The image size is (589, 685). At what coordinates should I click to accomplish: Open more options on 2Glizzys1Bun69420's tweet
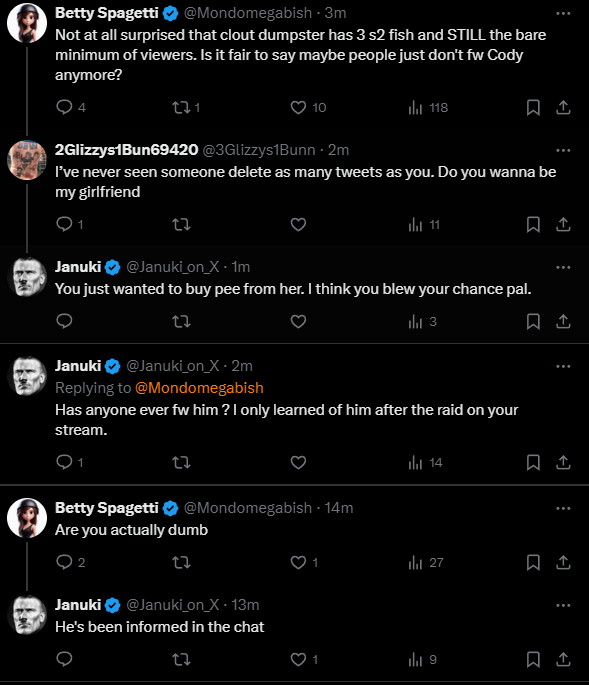(563, 150)
